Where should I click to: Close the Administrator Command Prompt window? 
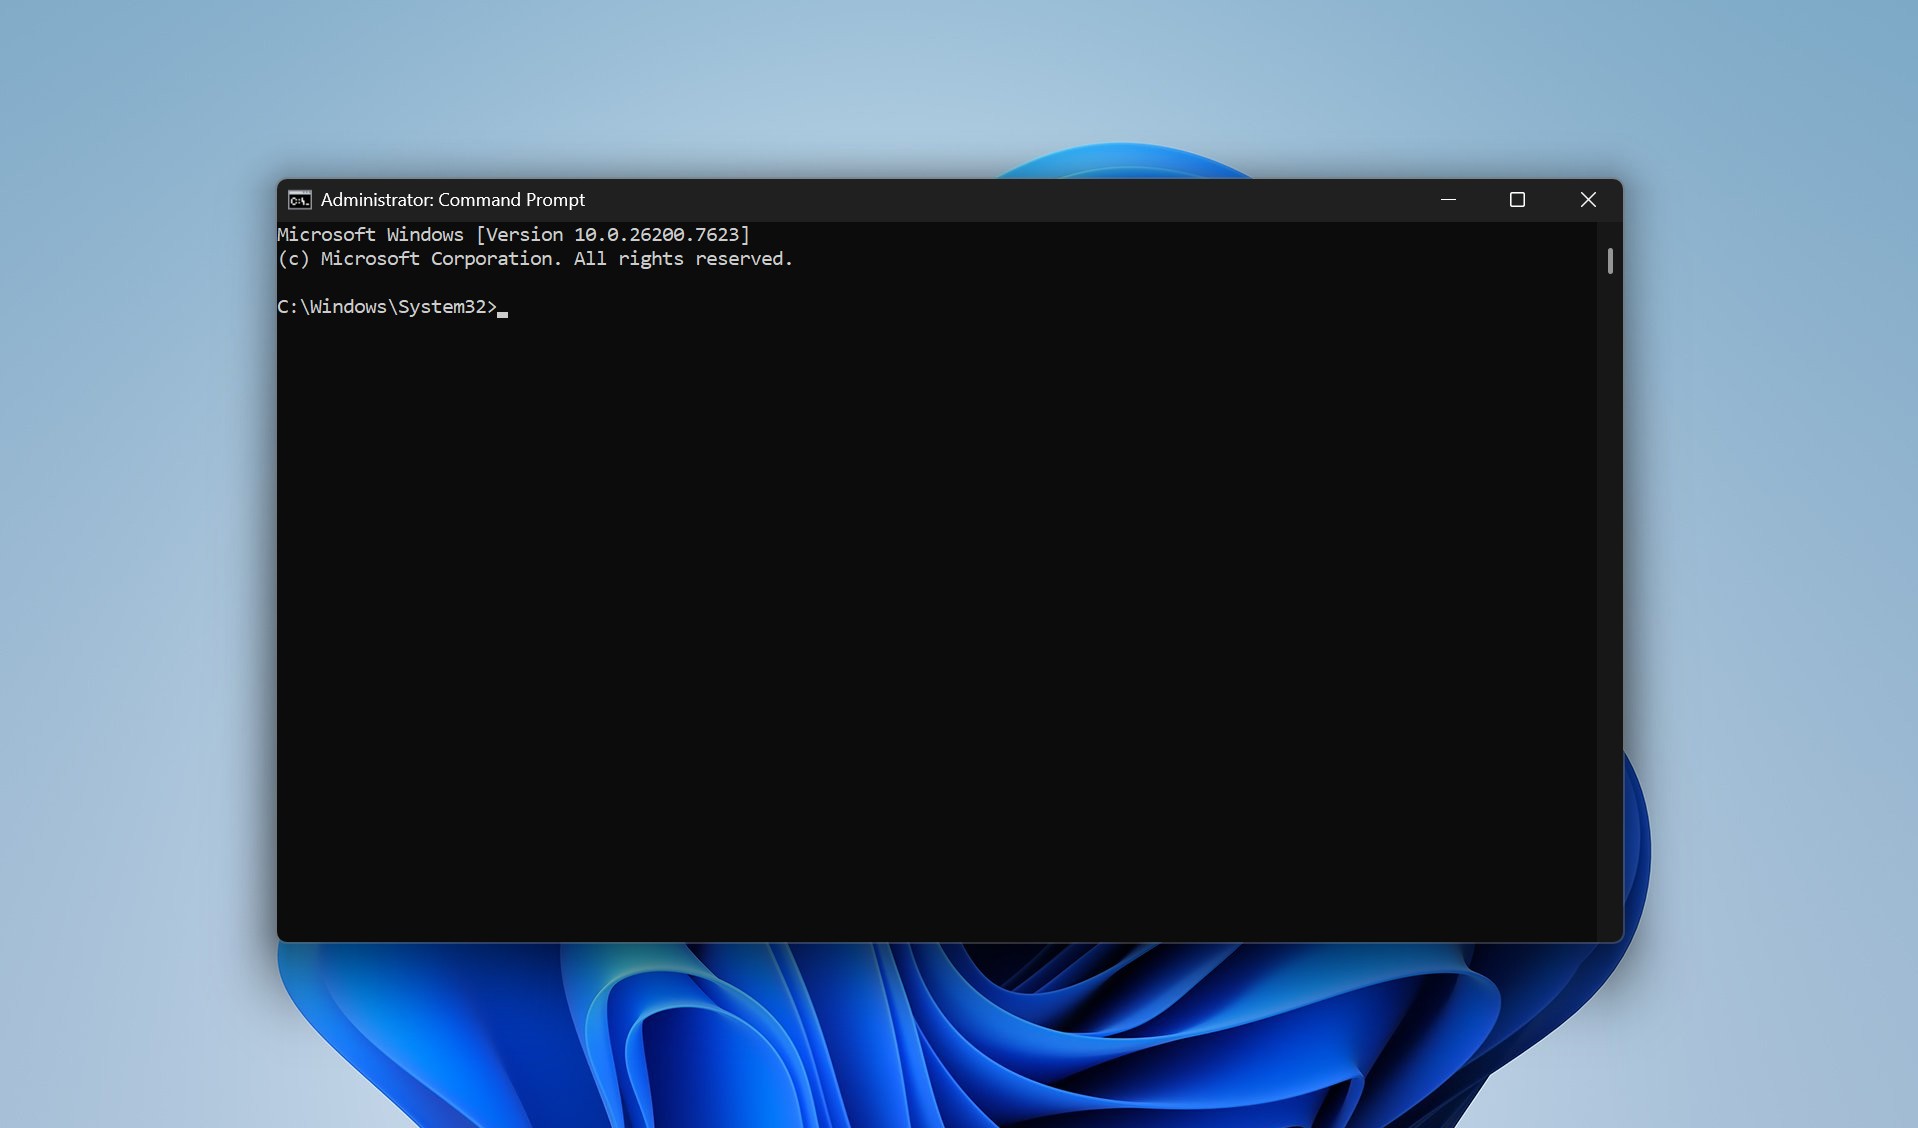click(1588, 200)
